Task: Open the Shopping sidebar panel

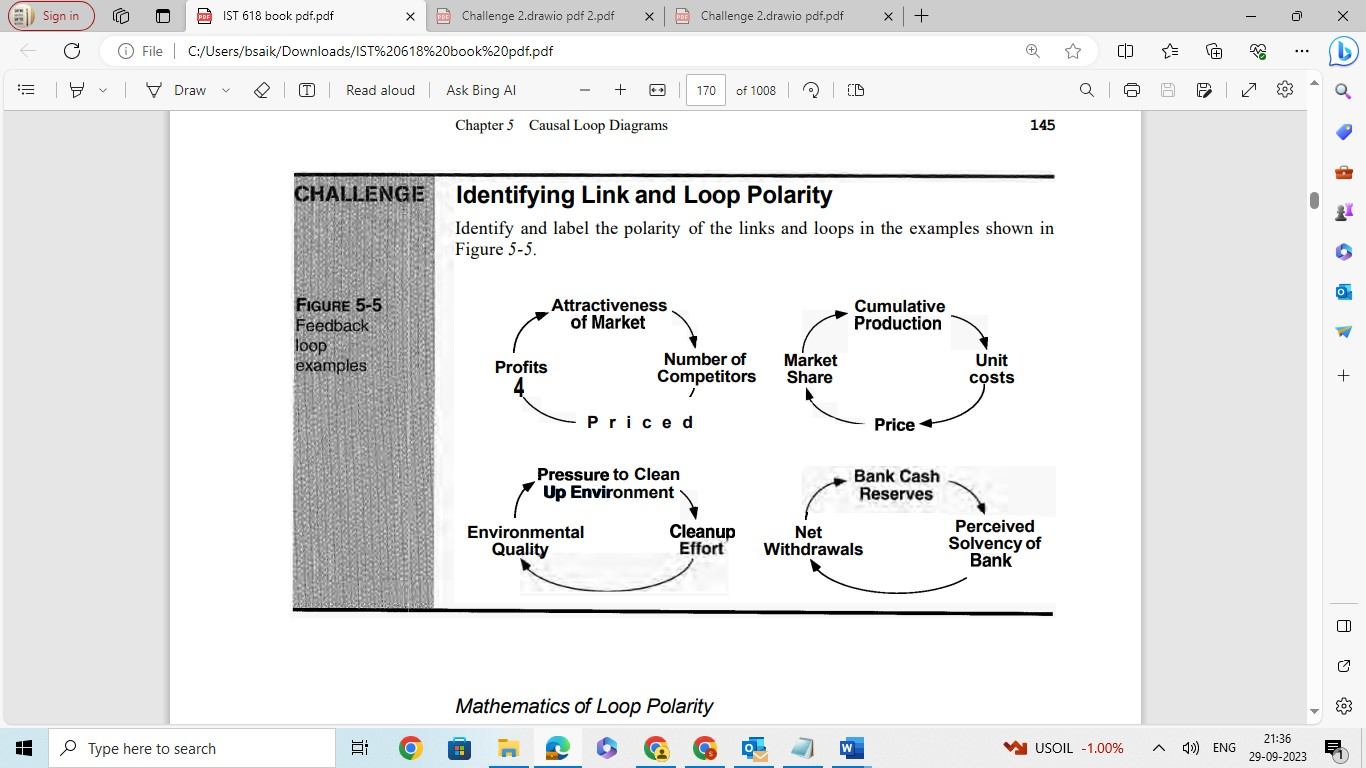Action: (1343, 131)
